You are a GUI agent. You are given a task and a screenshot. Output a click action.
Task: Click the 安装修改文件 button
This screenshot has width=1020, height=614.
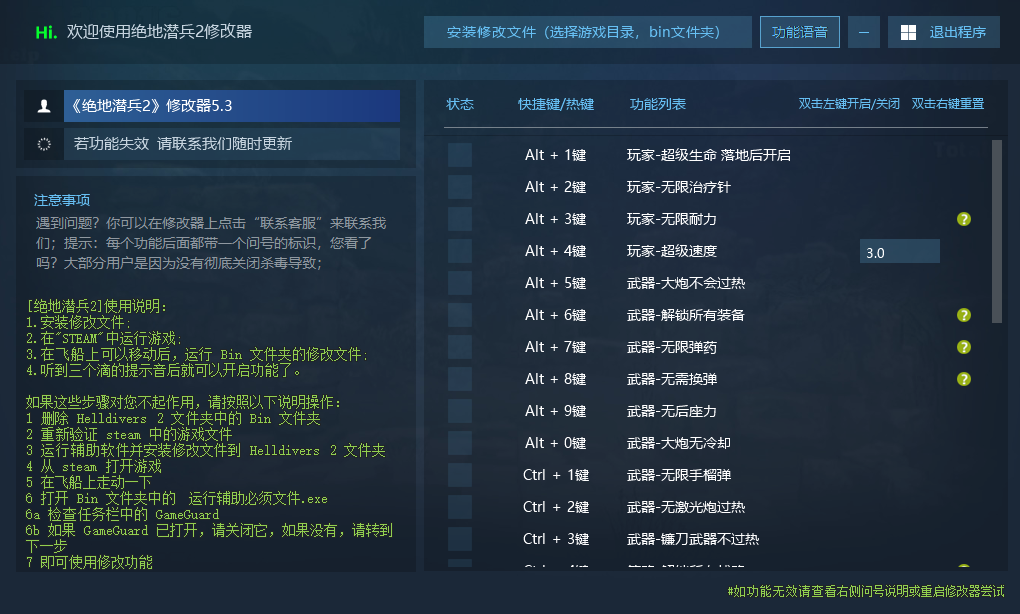click(587, 33)
